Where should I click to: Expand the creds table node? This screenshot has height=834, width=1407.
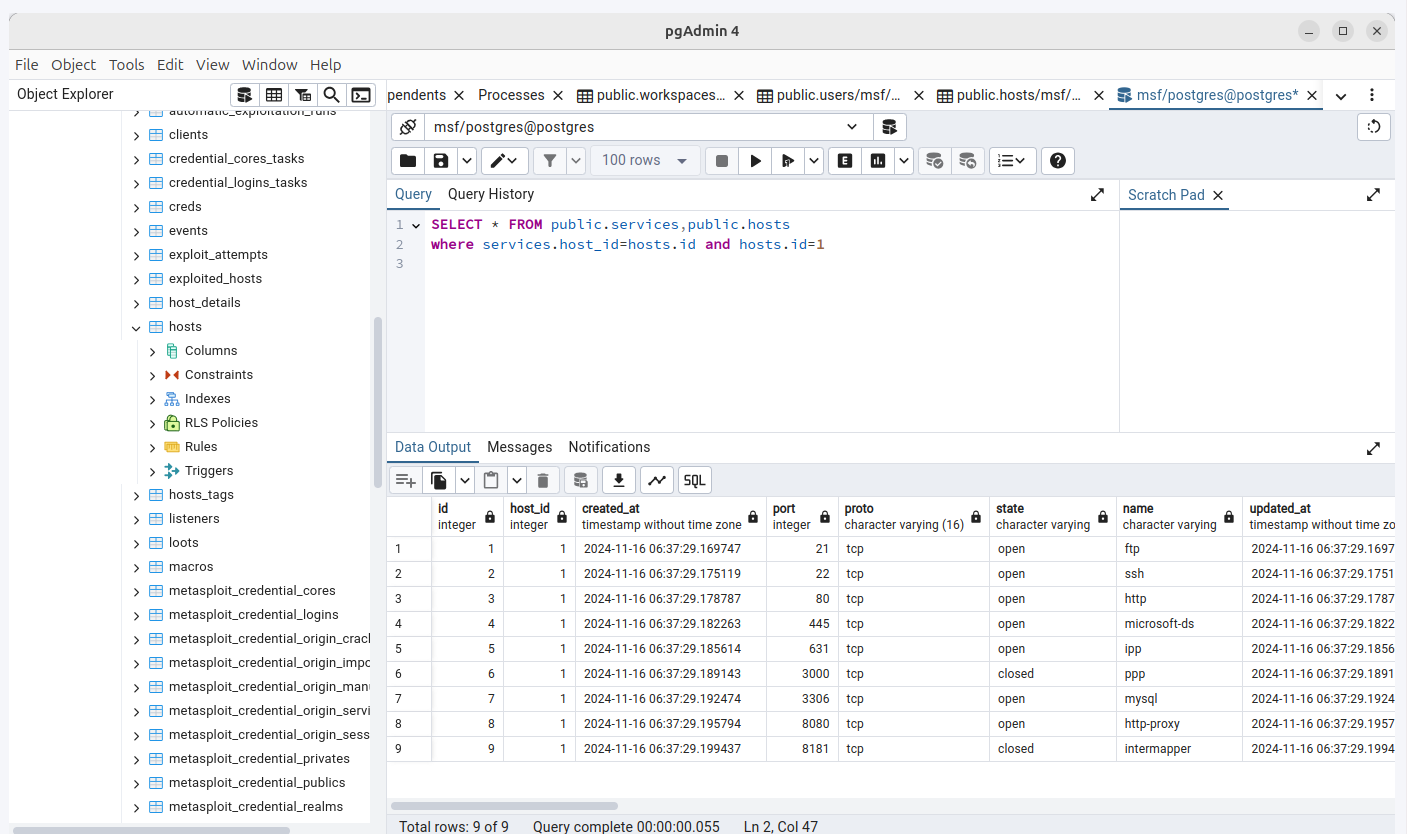point(136,207)
